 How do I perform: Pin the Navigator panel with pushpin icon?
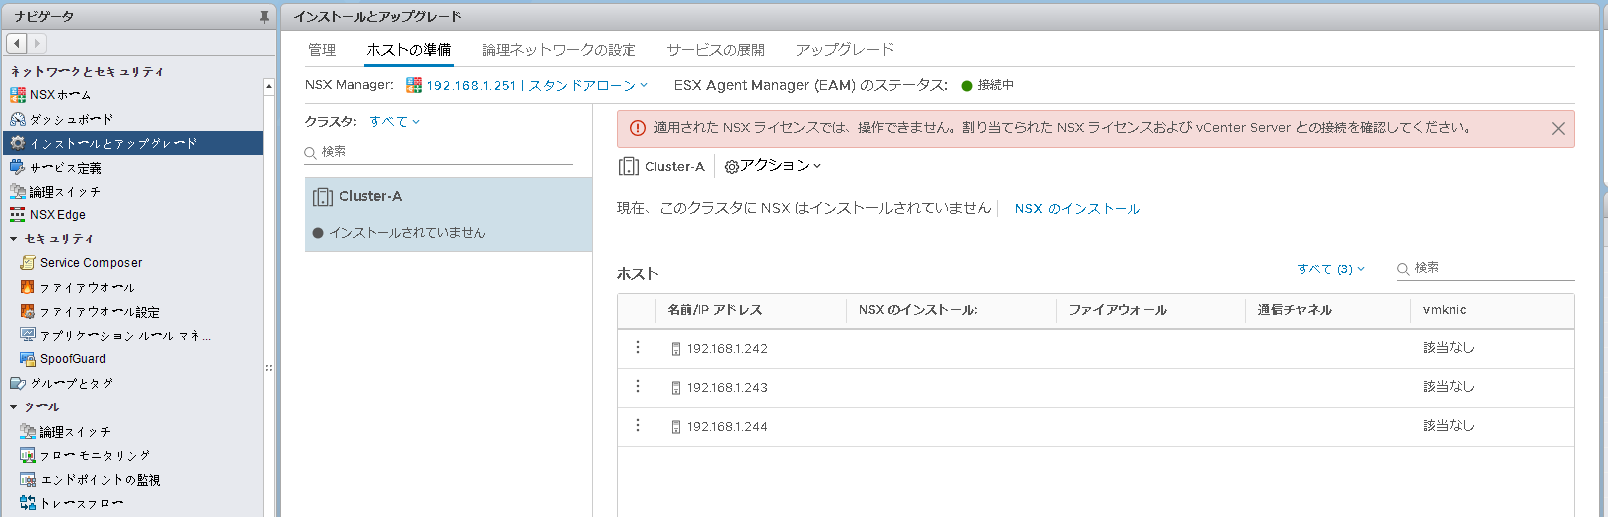[x=264, y=17]
